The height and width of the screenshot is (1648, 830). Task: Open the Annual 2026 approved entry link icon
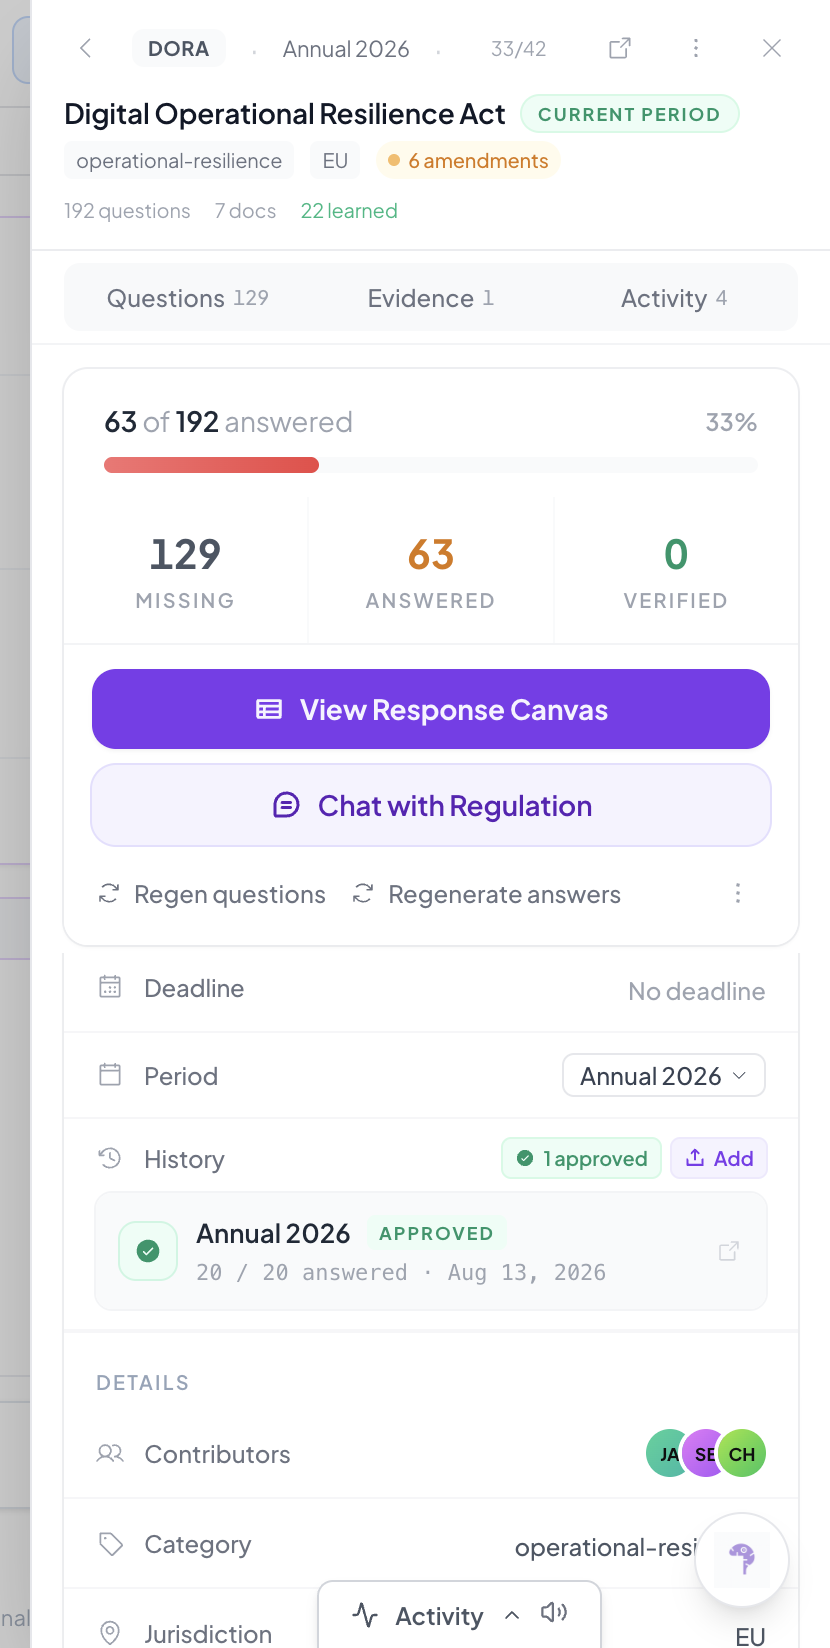click(x=729, y=1251)
